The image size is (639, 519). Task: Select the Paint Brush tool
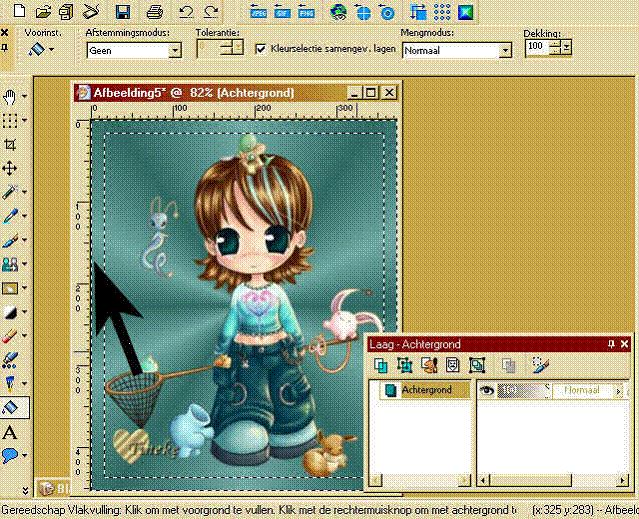[10, 240]
